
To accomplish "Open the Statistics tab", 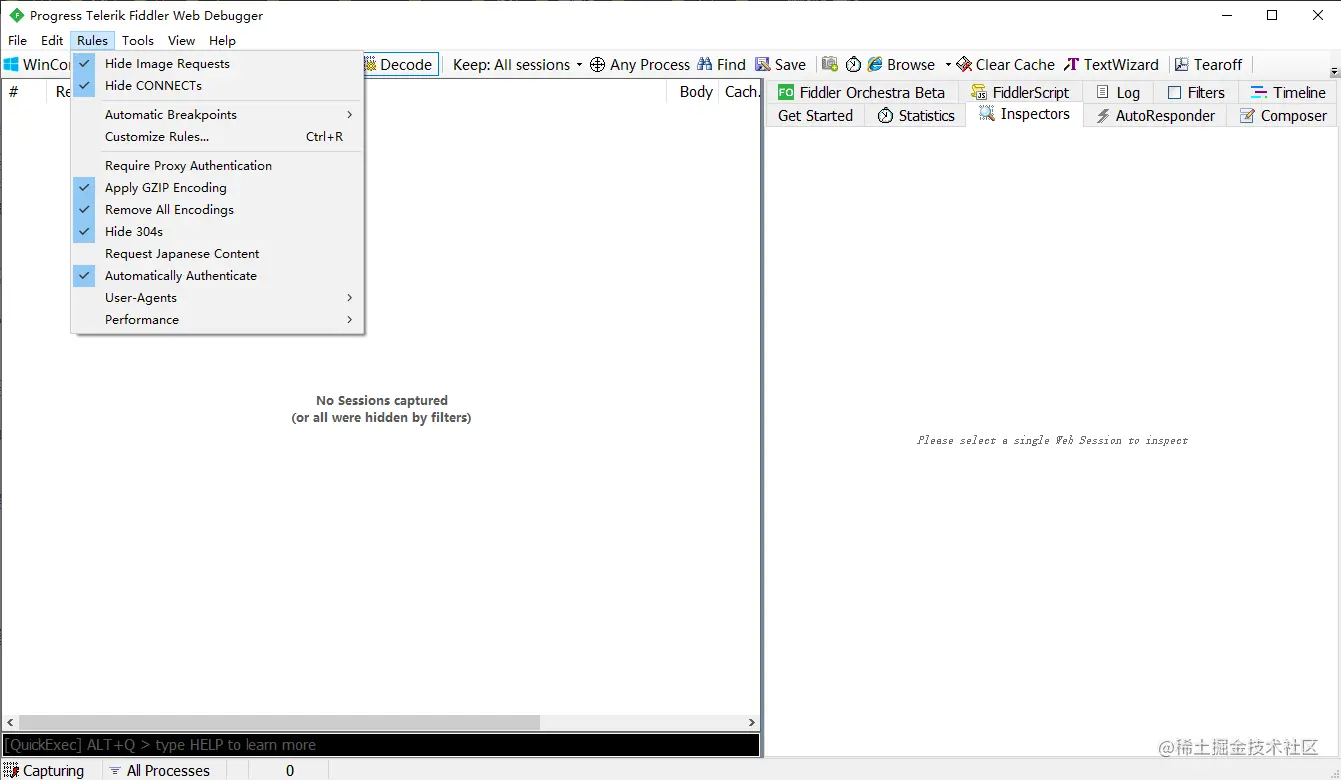I will pyautogui.click(x=916, y=116).
